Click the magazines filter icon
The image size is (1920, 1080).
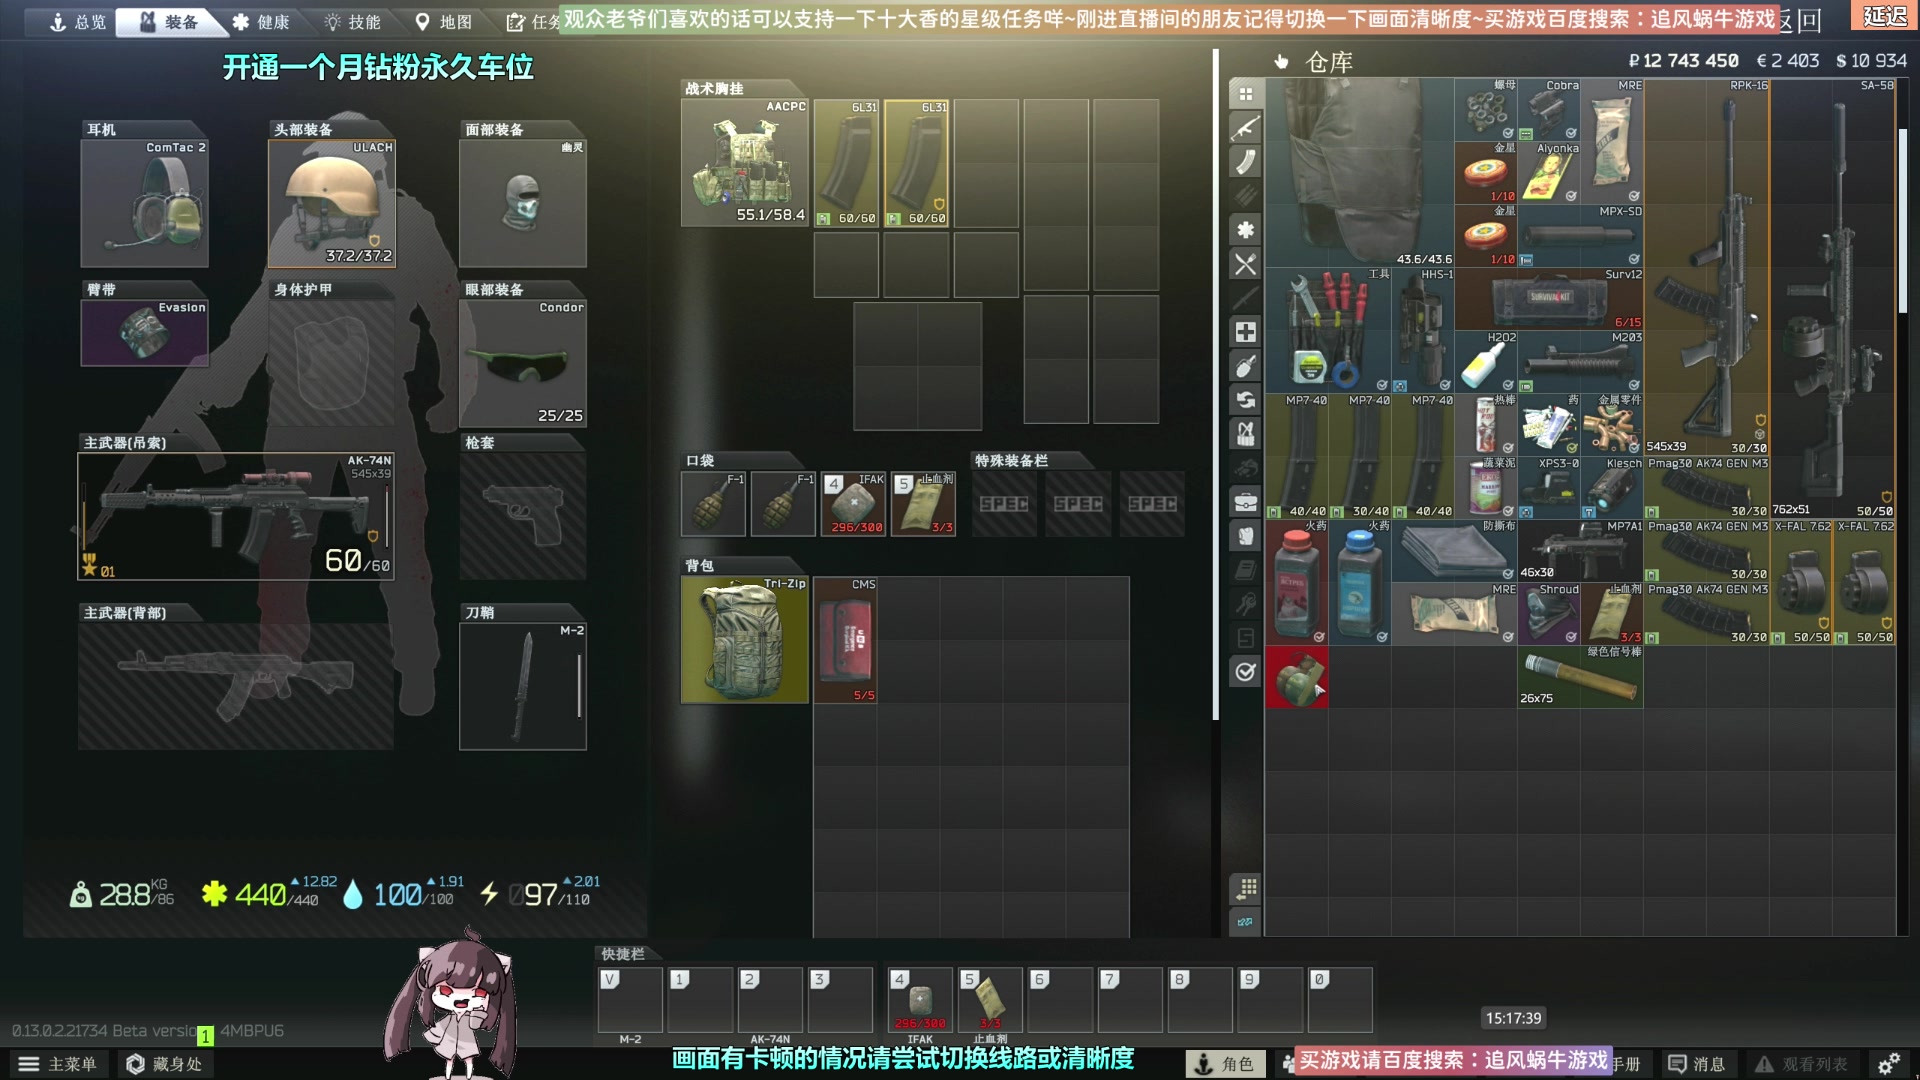coord(1244,160)
